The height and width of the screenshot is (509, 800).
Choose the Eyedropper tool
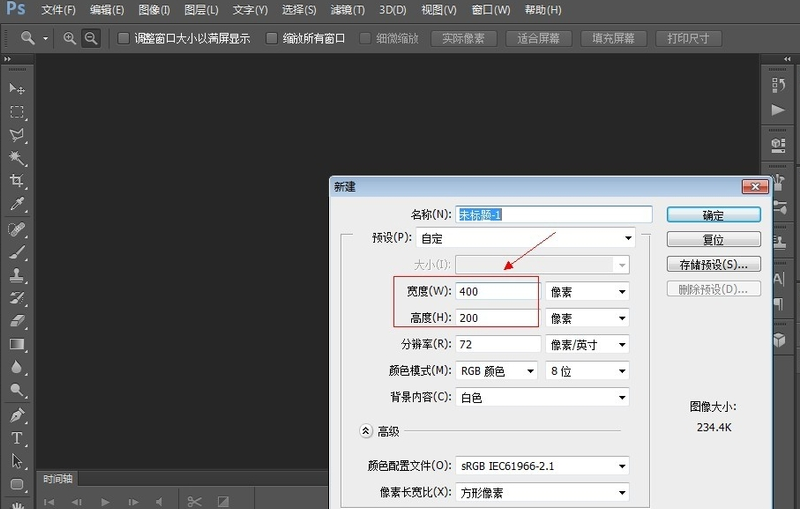(17, 205)
